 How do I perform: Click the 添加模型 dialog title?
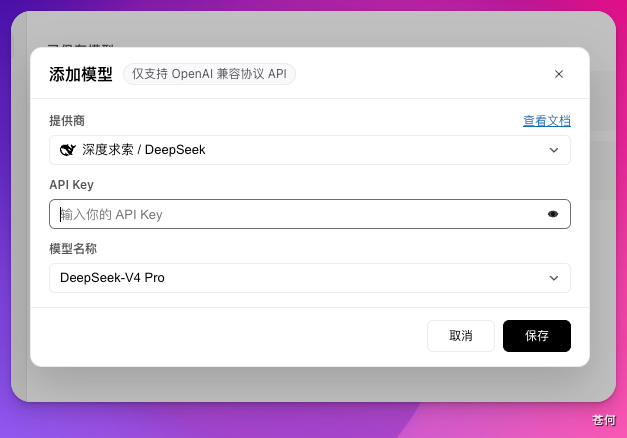[x=81, y=74]
